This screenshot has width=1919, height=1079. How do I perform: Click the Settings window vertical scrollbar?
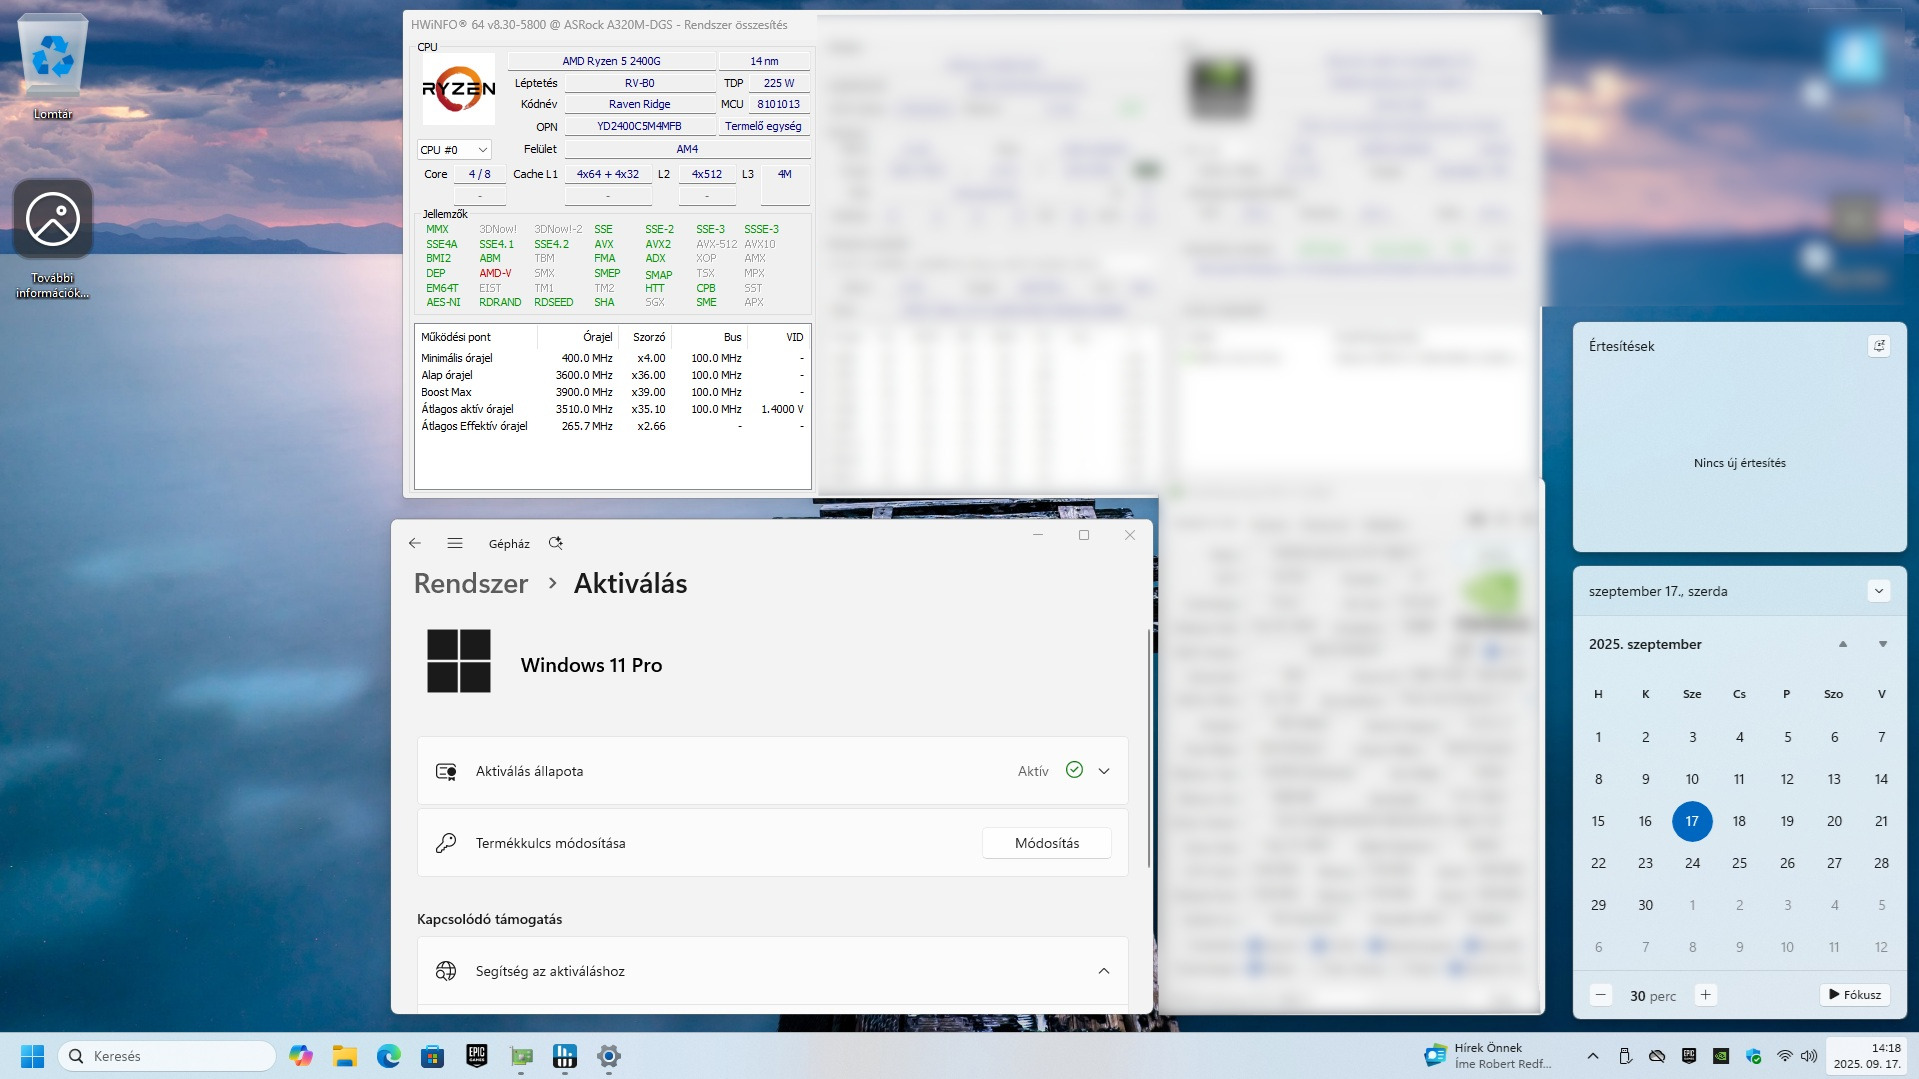click(1149, 750)
